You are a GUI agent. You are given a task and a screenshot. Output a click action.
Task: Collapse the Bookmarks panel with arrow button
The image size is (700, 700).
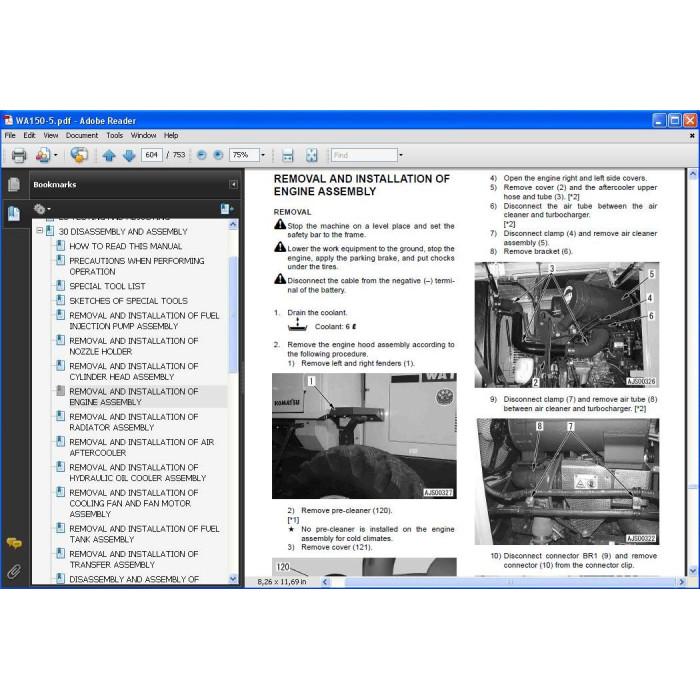tap(233, 184)
